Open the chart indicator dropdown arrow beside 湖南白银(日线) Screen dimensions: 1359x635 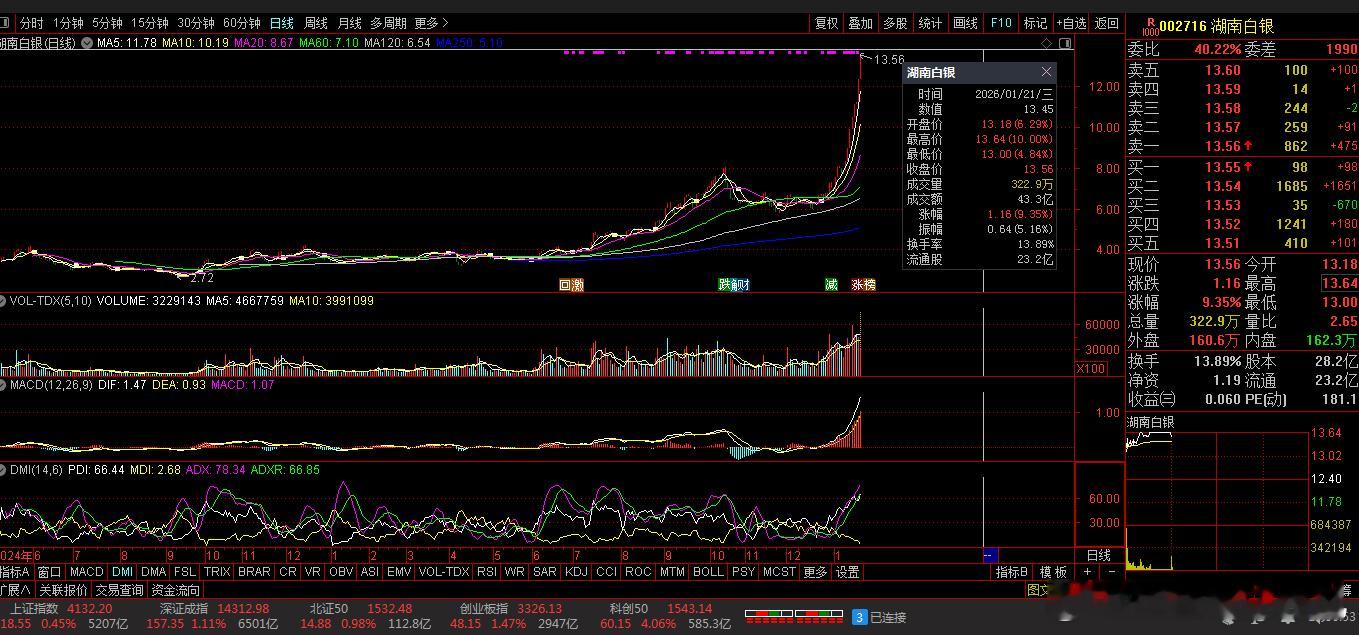tap(87, 43)
